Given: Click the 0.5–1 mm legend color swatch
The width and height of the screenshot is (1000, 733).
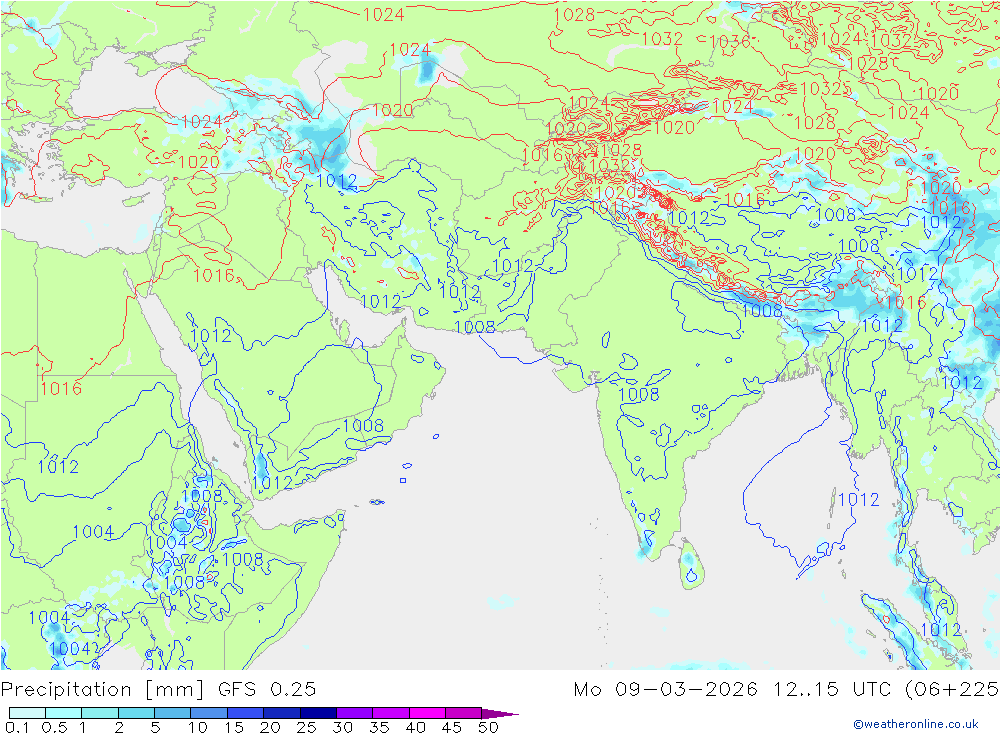Looking at the screenshot, I should click(x=63, y=713).
